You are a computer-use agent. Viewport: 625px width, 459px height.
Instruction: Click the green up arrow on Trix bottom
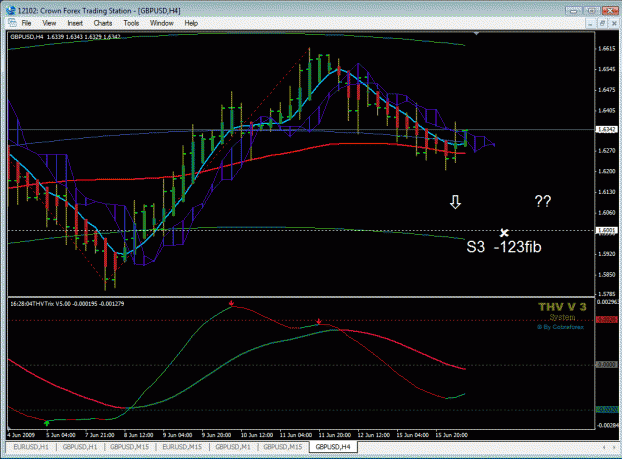click(47, 422)
